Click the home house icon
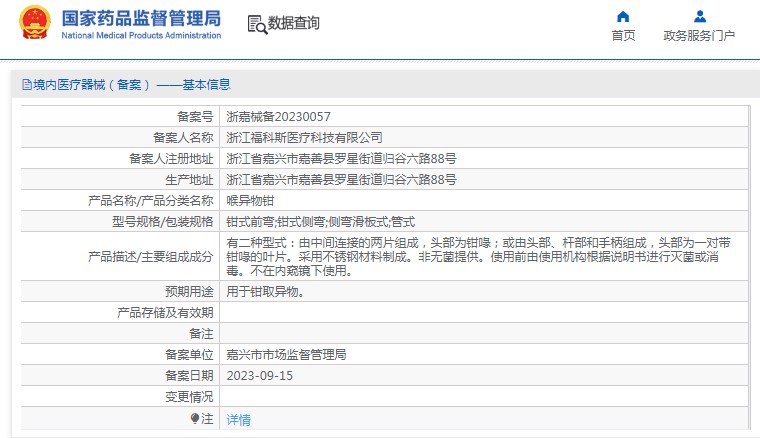 623,17
